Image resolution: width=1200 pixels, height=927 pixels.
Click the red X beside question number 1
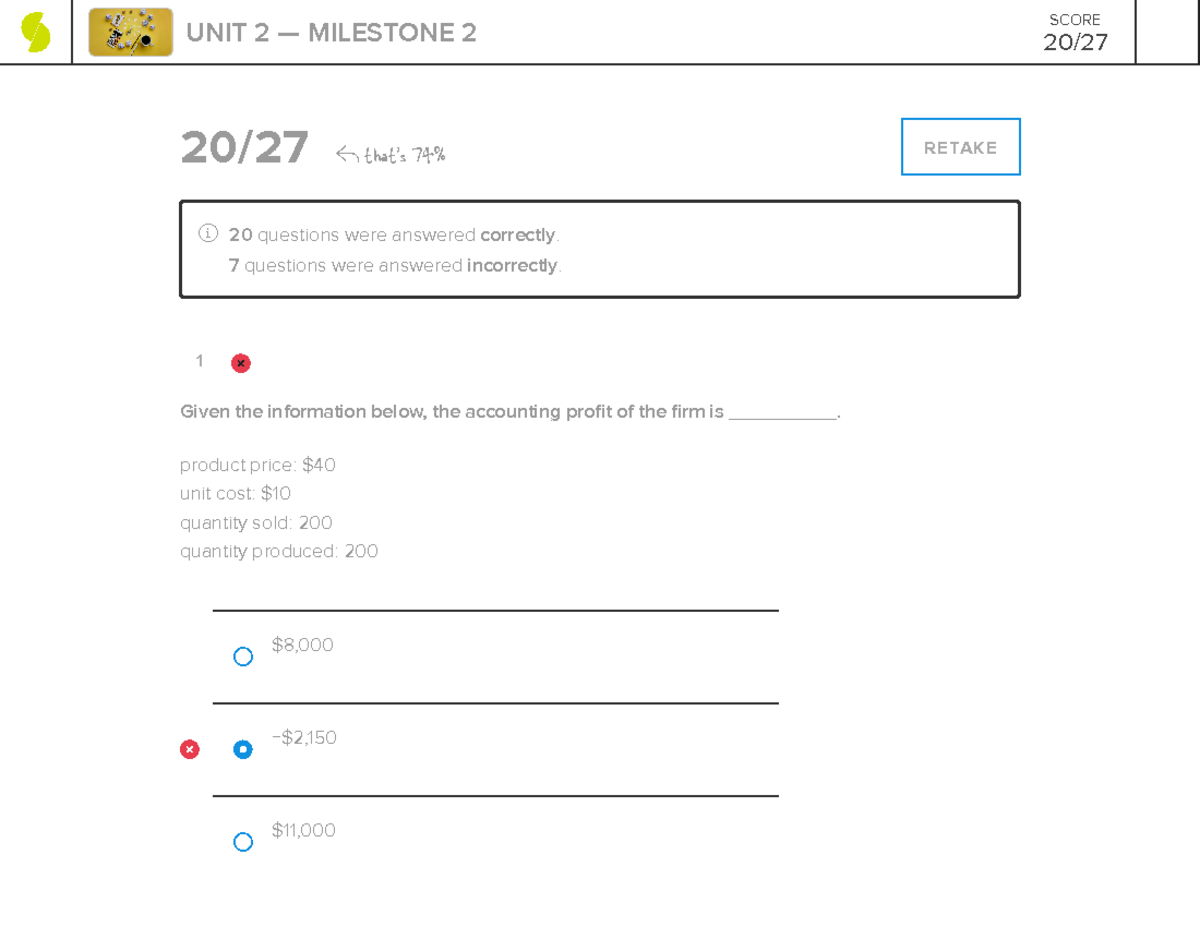(241, 363)
